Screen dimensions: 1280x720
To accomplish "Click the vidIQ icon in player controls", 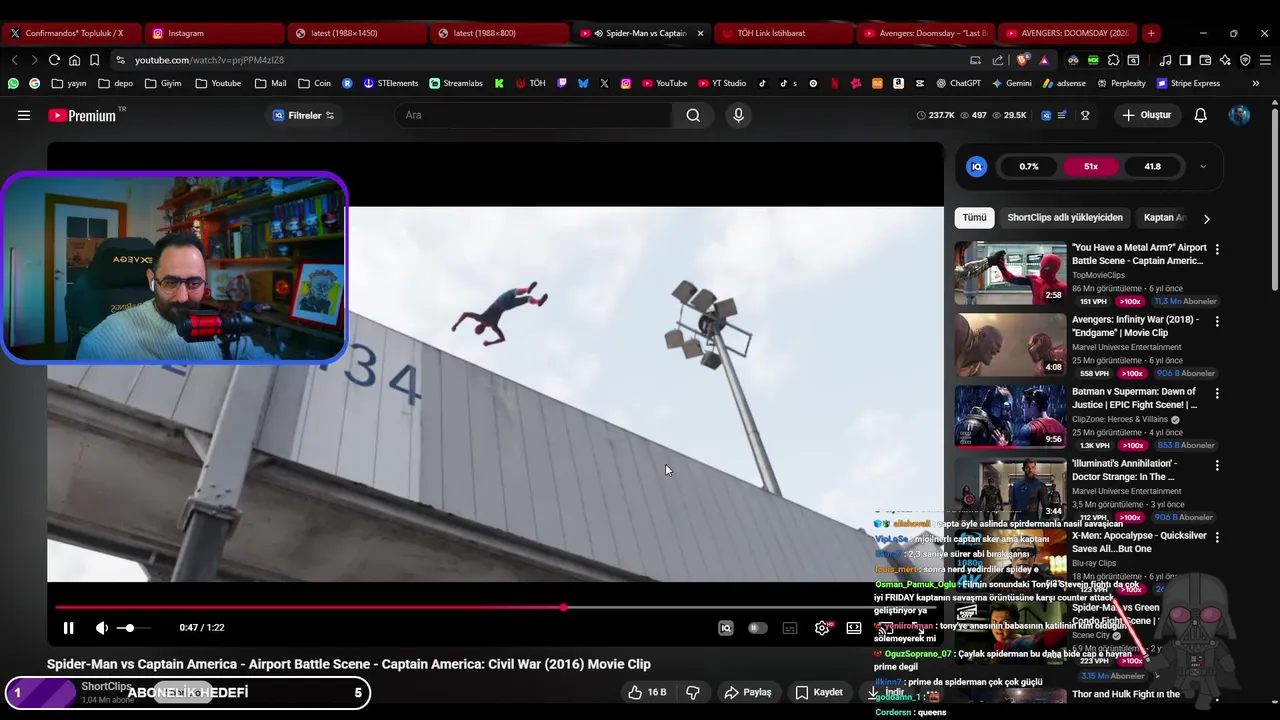I will pos(726,628).
